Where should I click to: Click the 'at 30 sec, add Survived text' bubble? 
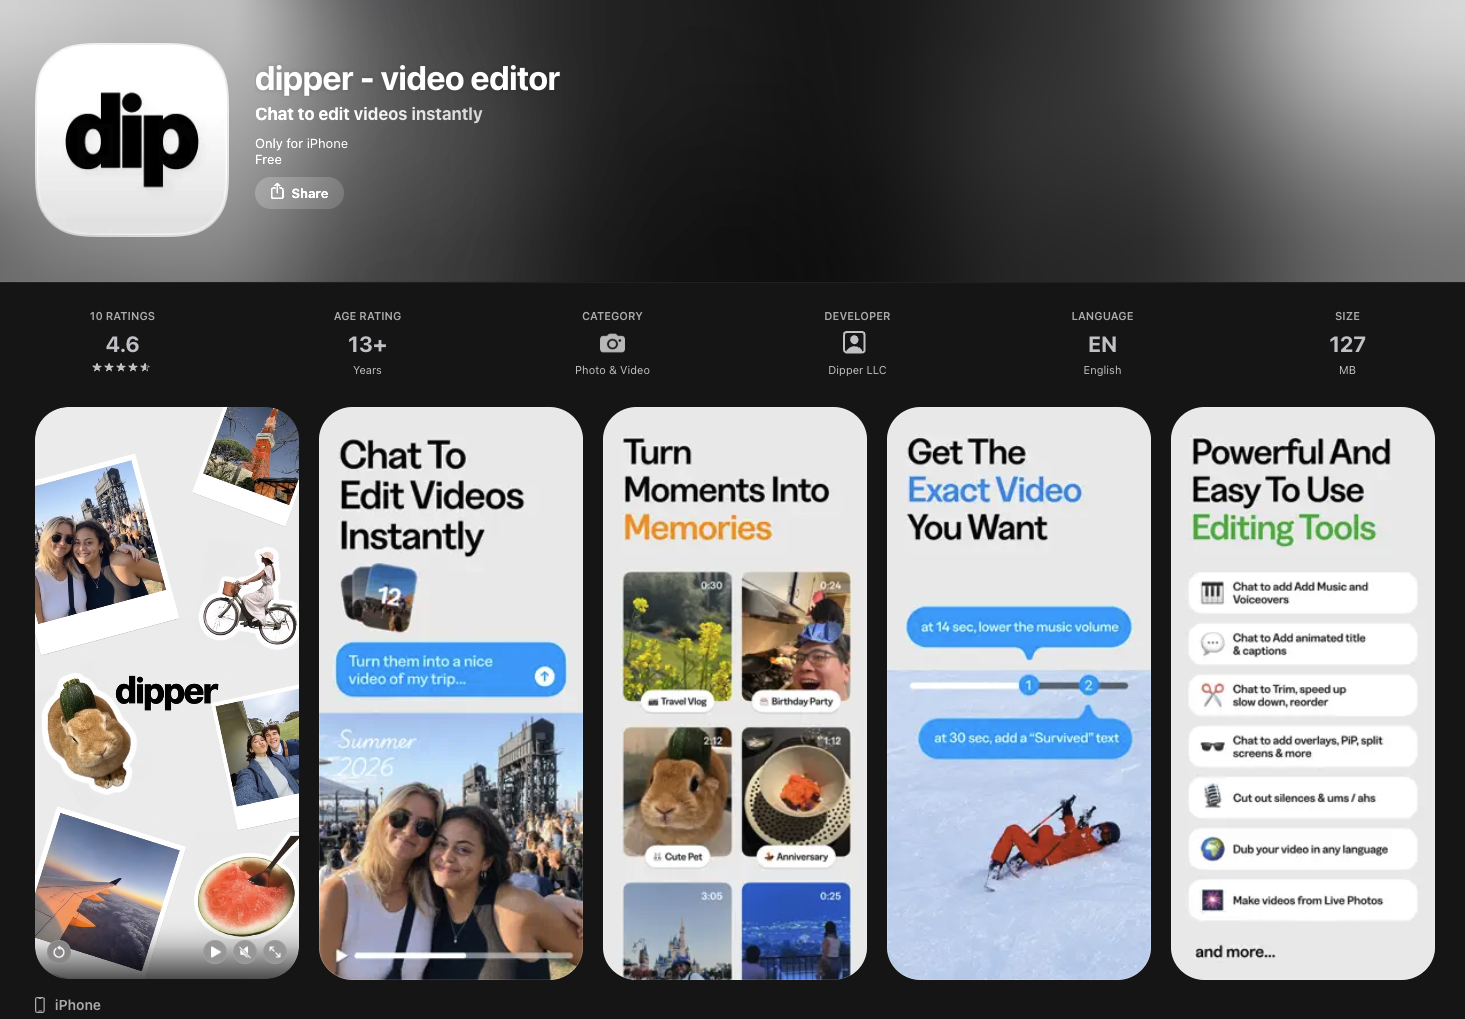pyautogui.click(x=1026, y=738)
